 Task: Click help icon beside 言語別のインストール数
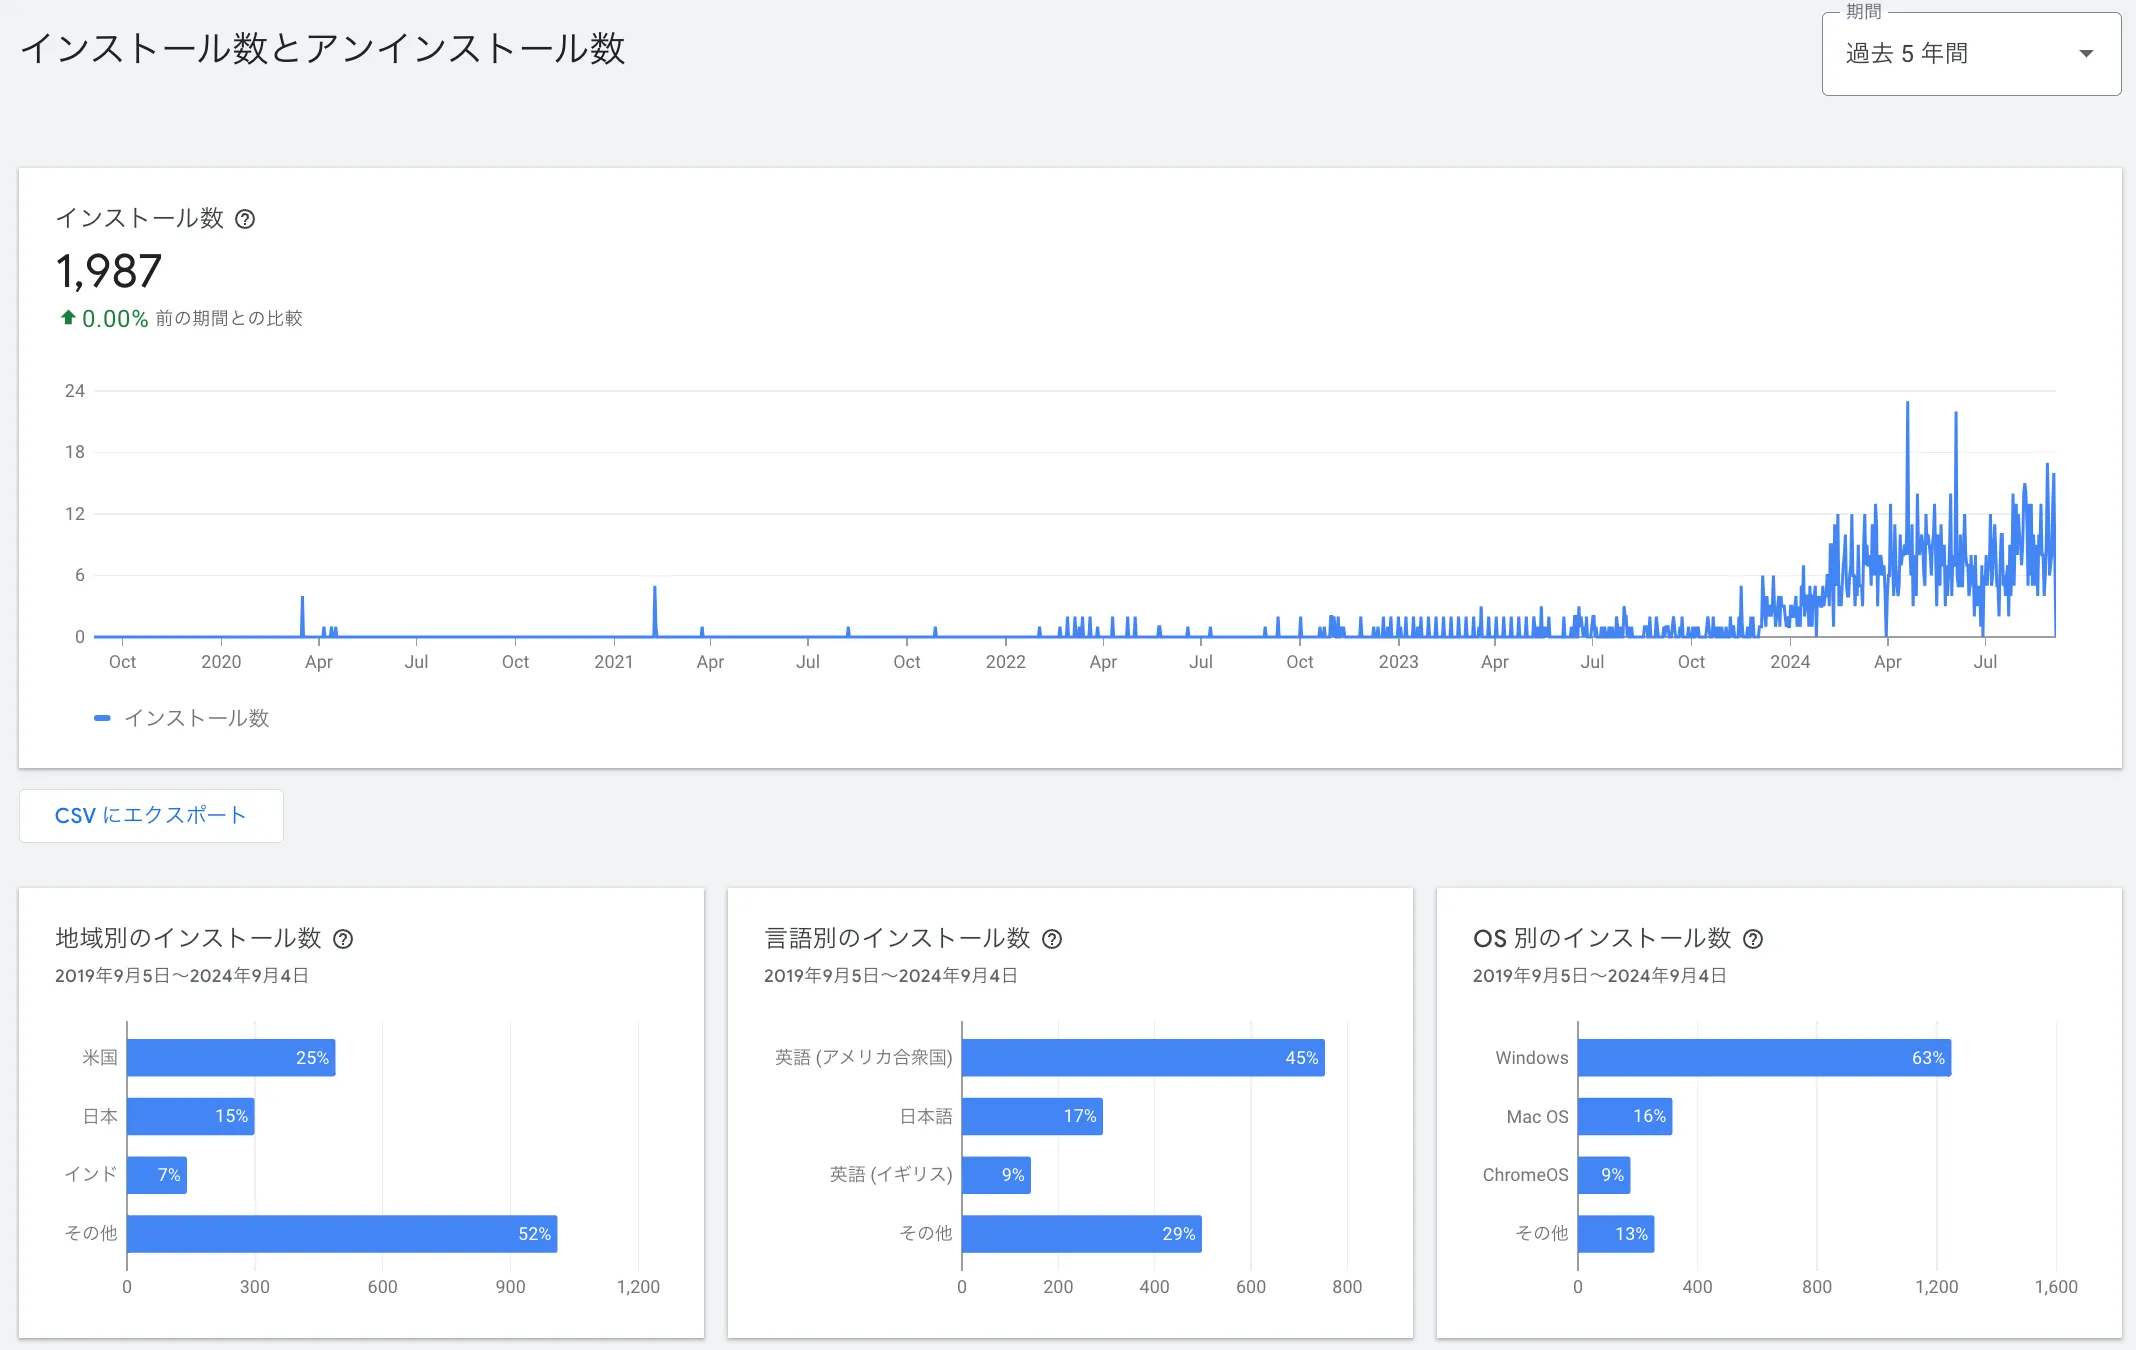coord(1052,939)
